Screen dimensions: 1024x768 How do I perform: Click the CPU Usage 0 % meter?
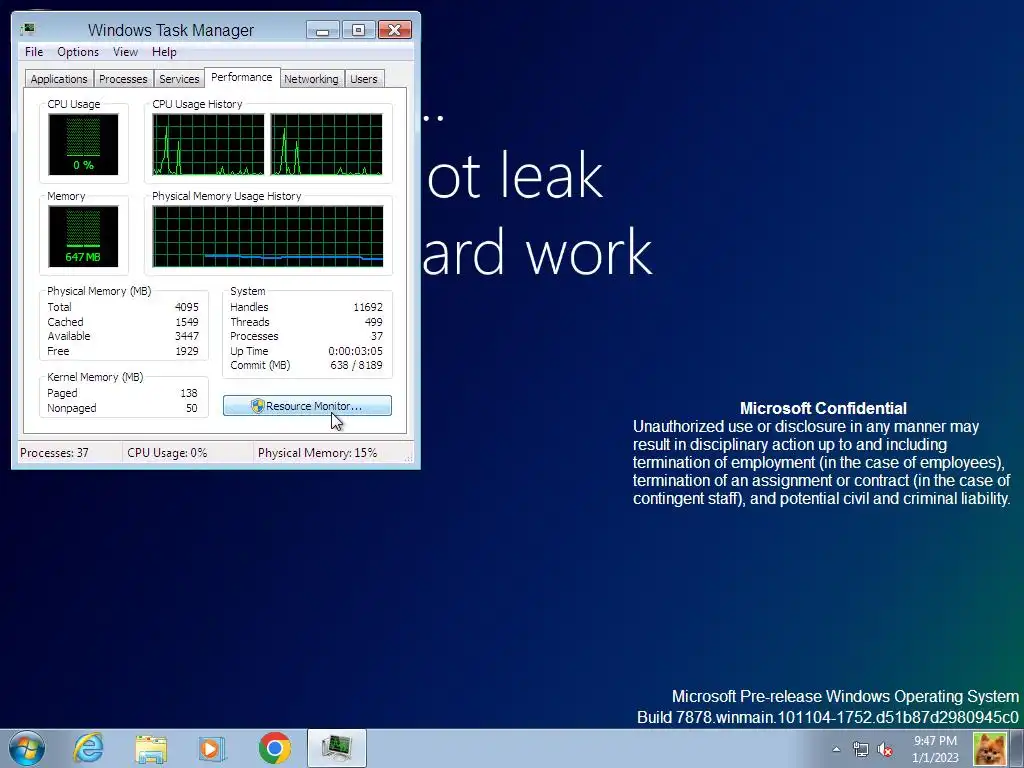[83, 144]
